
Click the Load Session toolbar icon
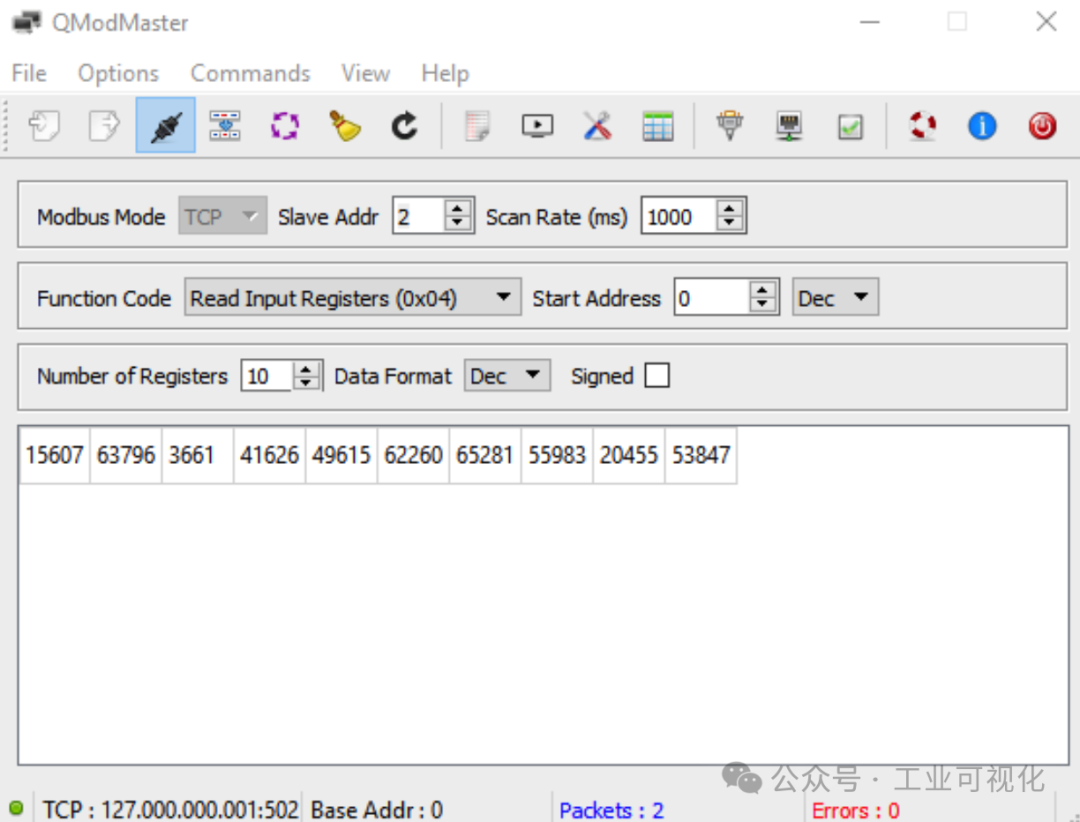coord(44,126)
